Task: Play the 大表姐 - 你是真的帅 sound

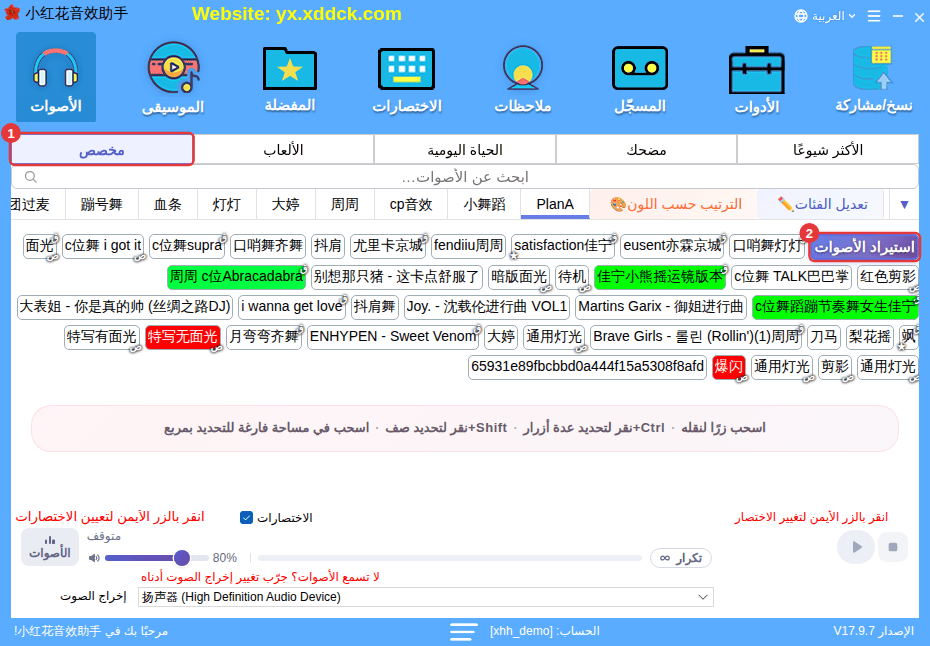Action: pyautogui.click(x=125, y=307)
